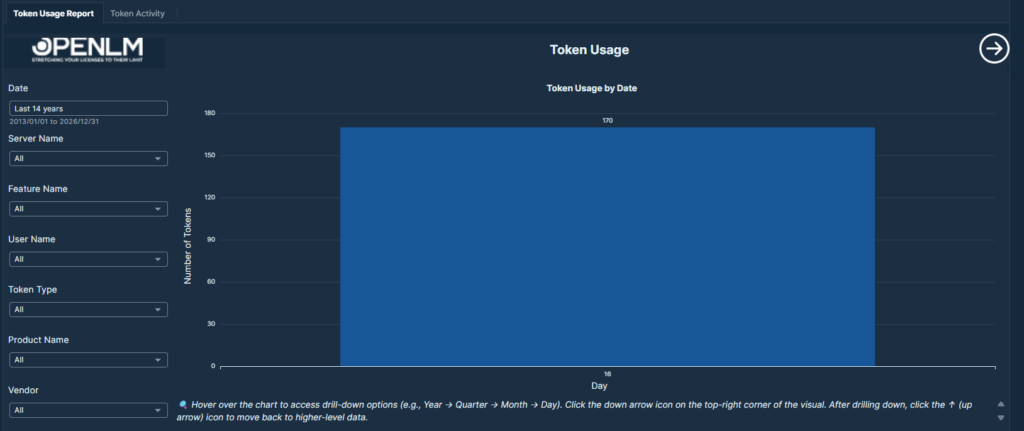This screenshot has height=431, width=1024.
Task: Click the OpenLM logo
Action: (87, 50)
